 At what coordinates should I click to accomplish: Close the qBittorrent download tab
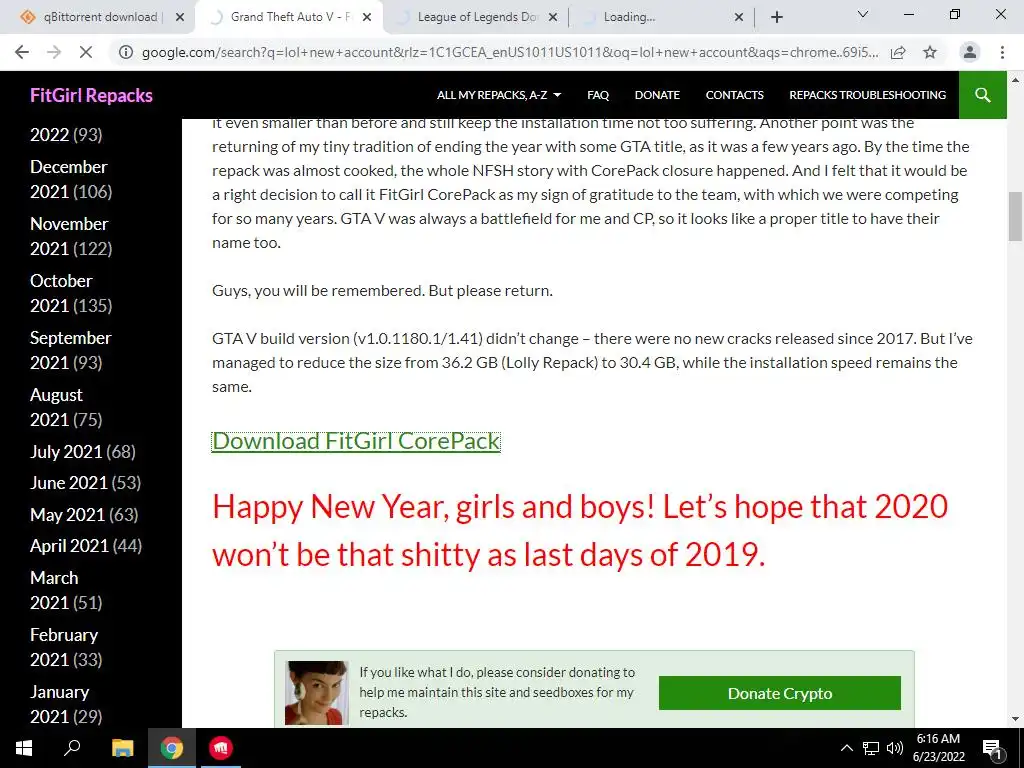[180, 17]
